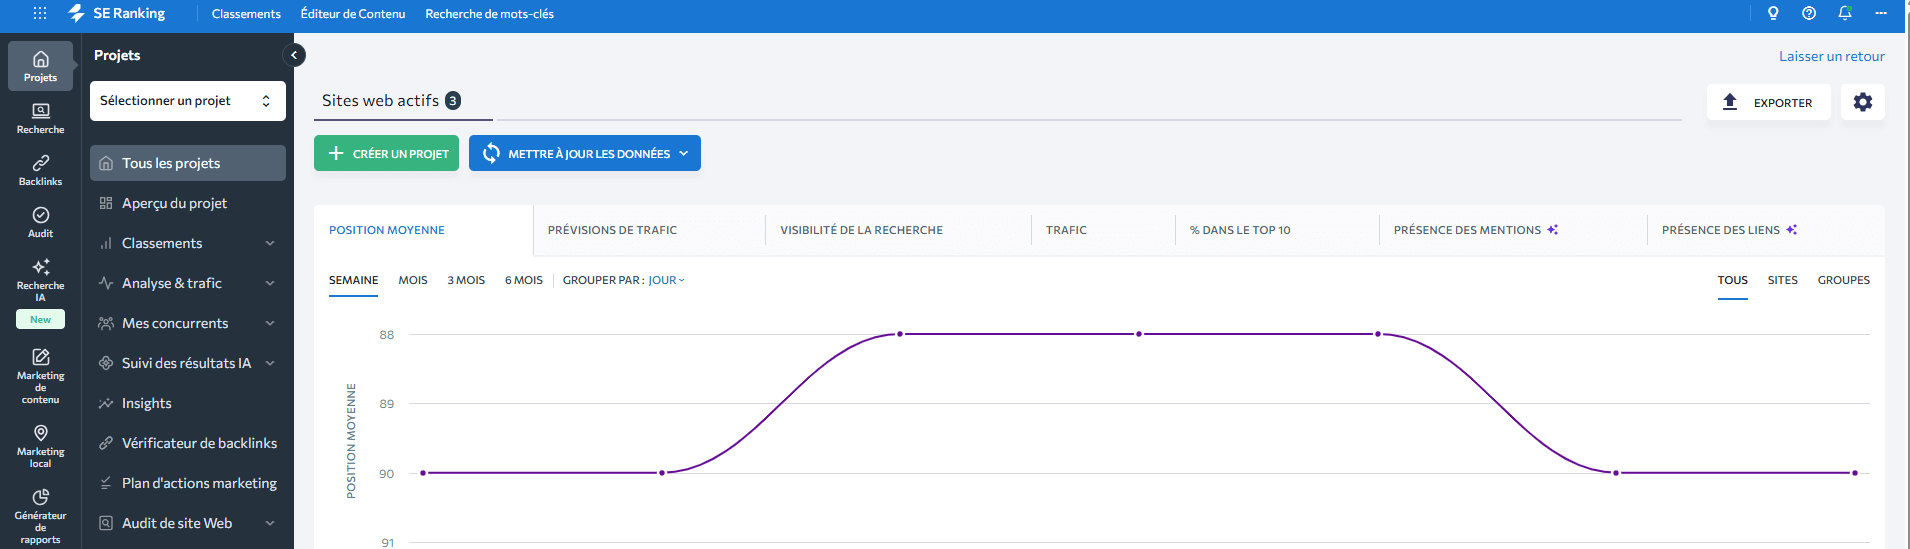
Task: Switch chart range to Mois
Action: tap(412, 280)
